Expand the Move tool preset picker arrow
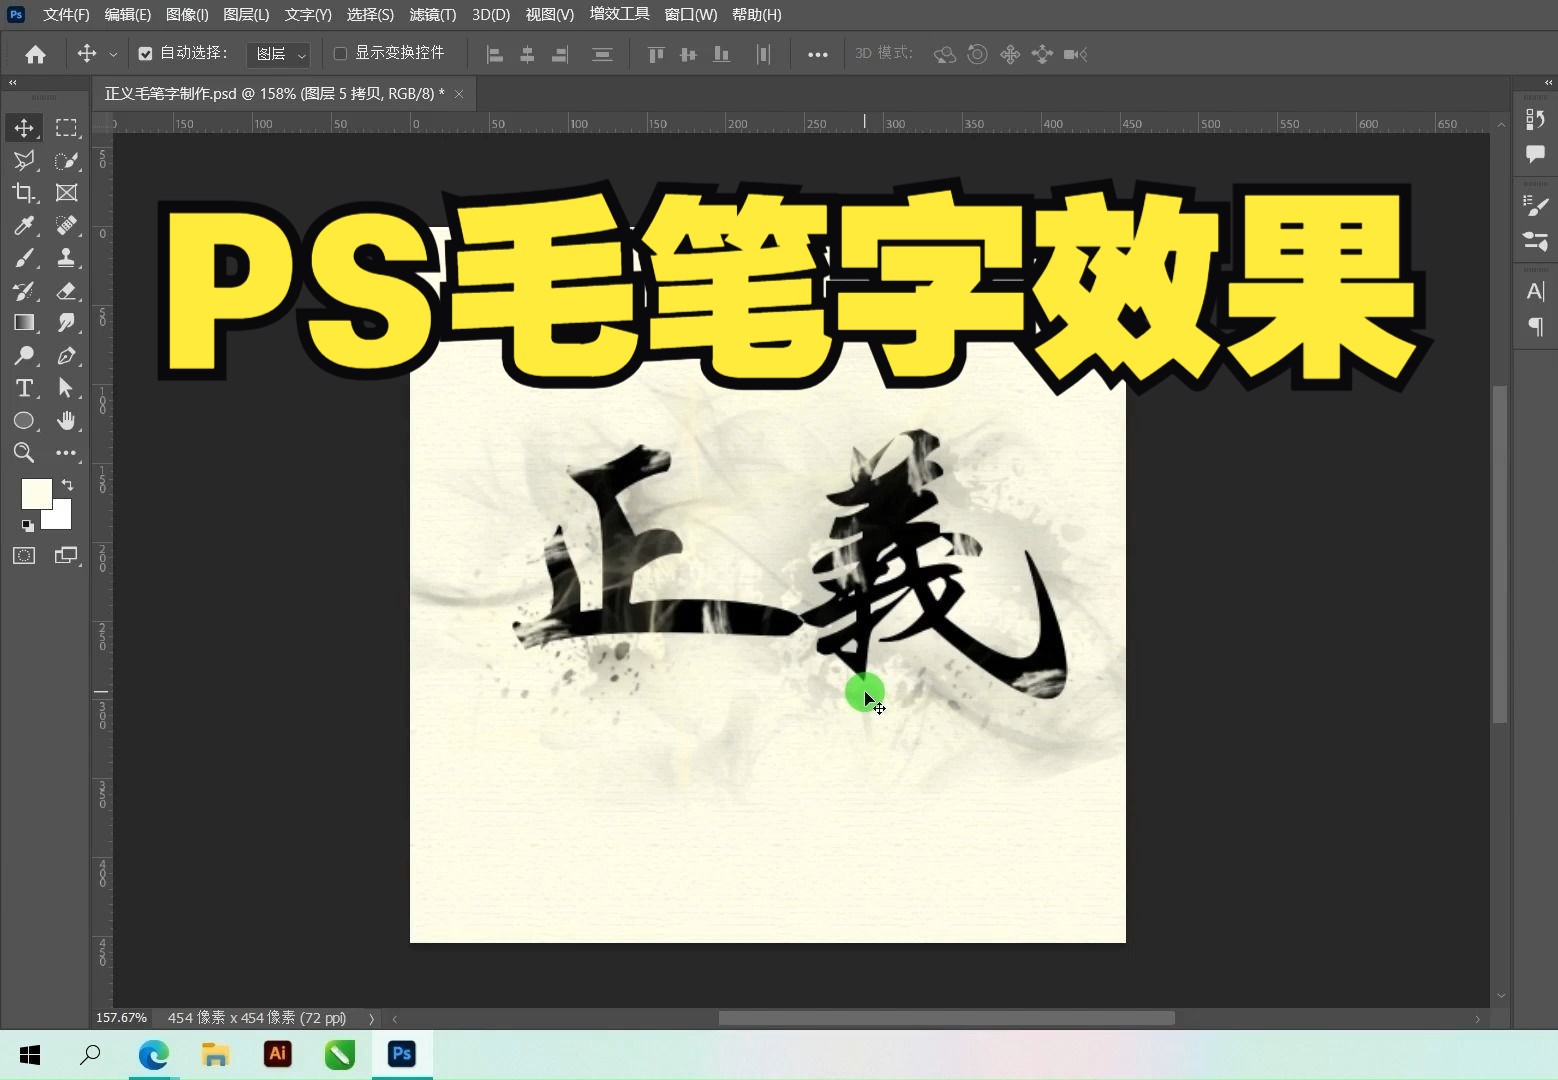Image resolution: width=1558 pixels, height=1080 pixels. (x=113, y=54)
